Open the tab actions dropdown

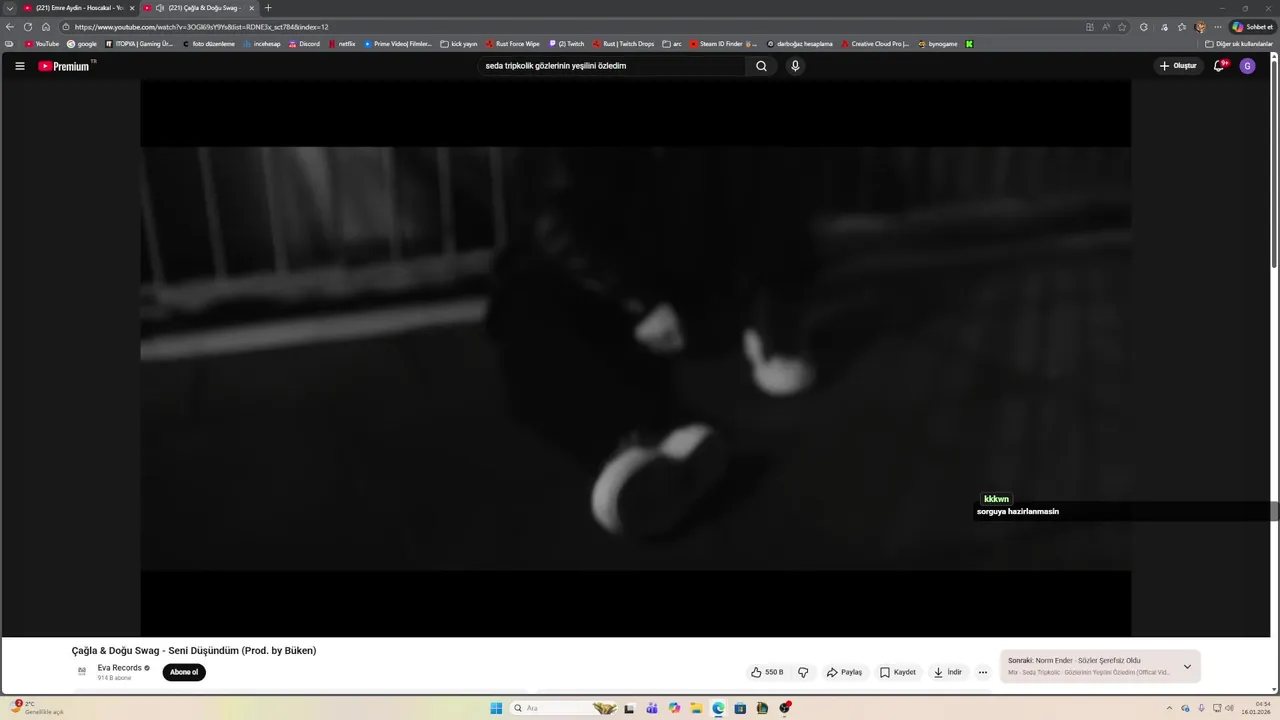[9, 8]
